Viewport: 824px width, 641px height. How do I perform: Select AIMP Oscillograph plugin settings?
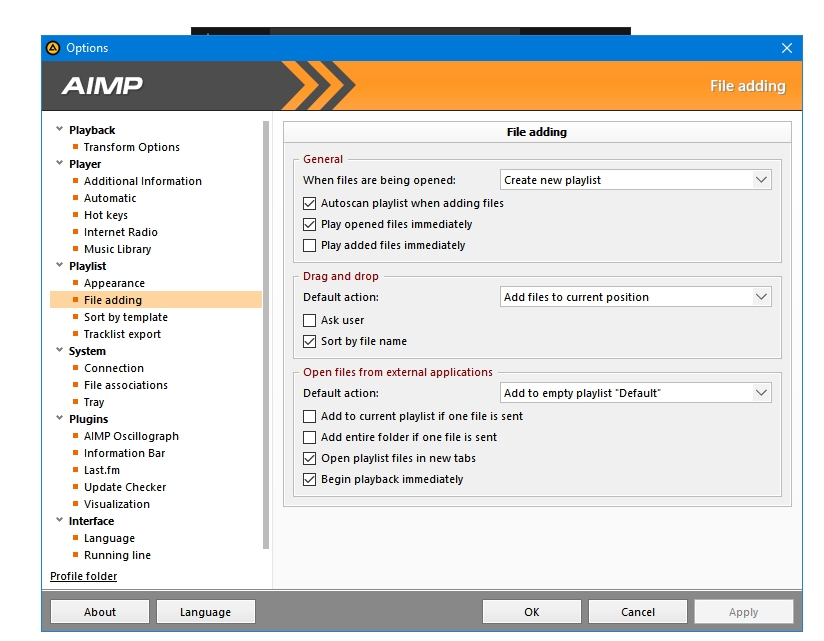click(131, 436)
